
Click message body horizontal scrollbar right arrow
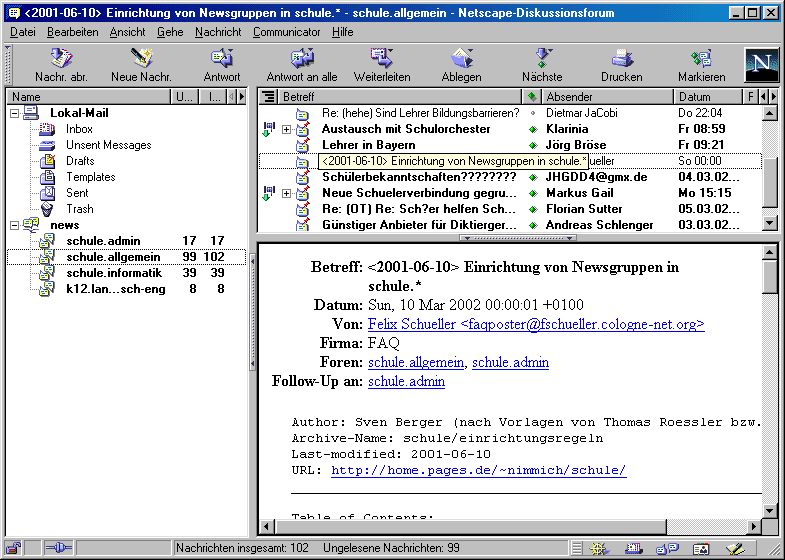[754, 526]
